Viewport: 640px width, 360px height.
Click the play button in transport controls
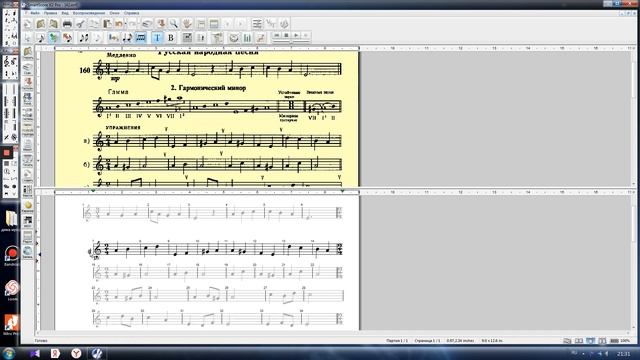296,36
